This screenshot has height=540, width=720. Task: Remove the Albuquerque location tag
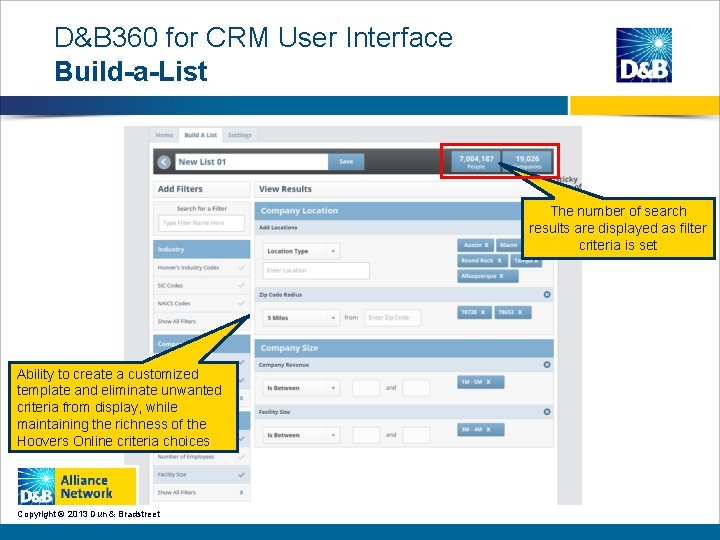(501, 276)
